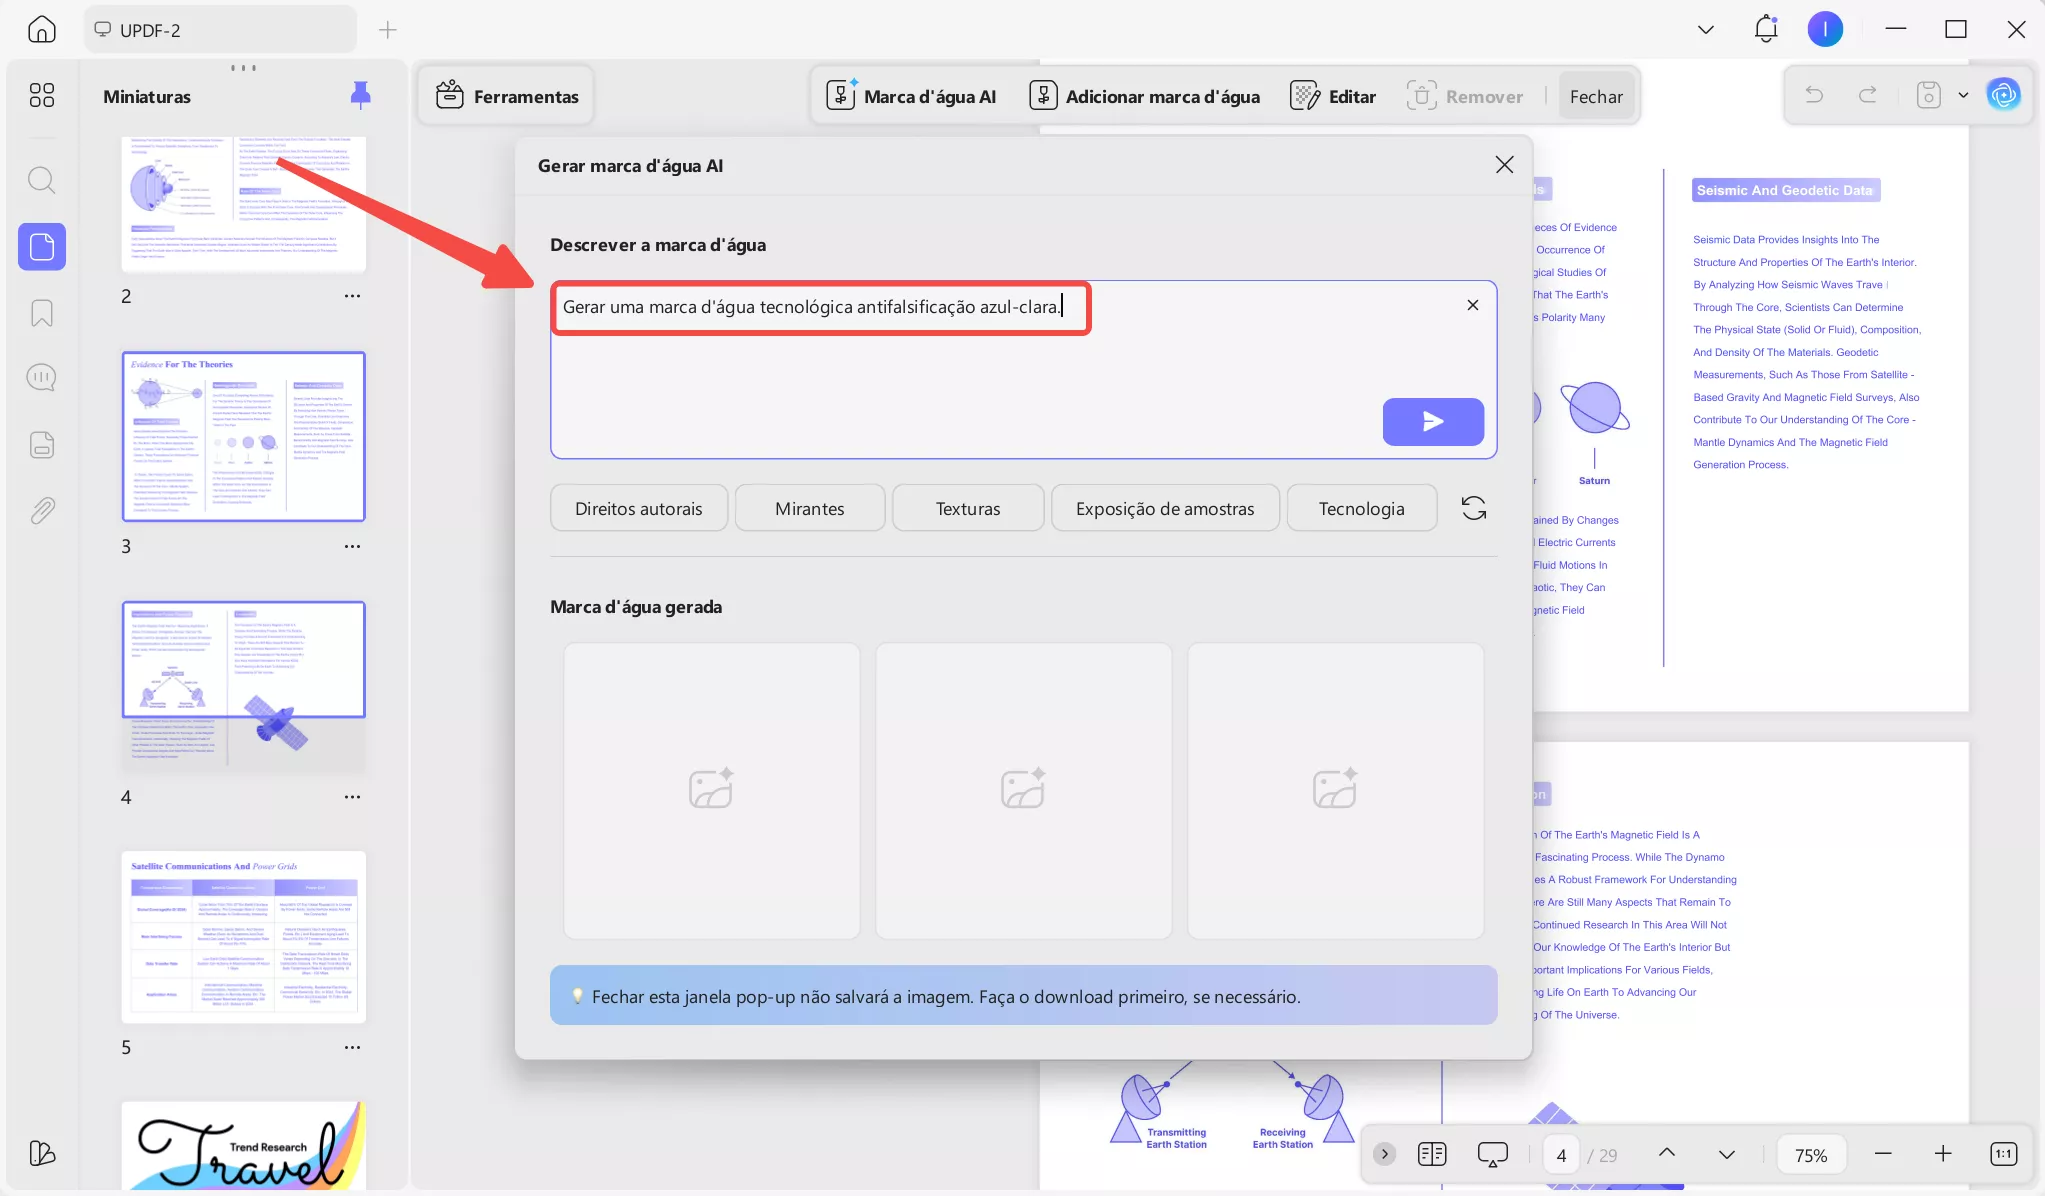The image size is (2045, 1196).
Task: Toggle the two-page reading view icon
Action: 1431,1154
